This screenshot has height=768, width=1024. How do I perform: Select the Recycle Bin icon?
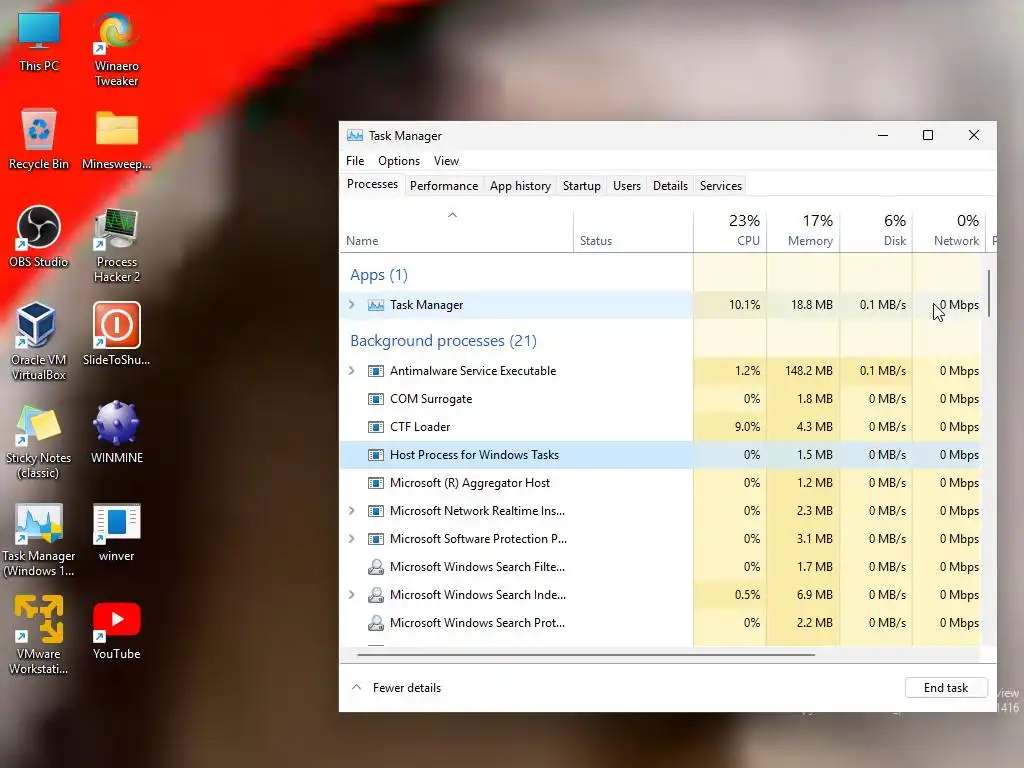[39, 139]
